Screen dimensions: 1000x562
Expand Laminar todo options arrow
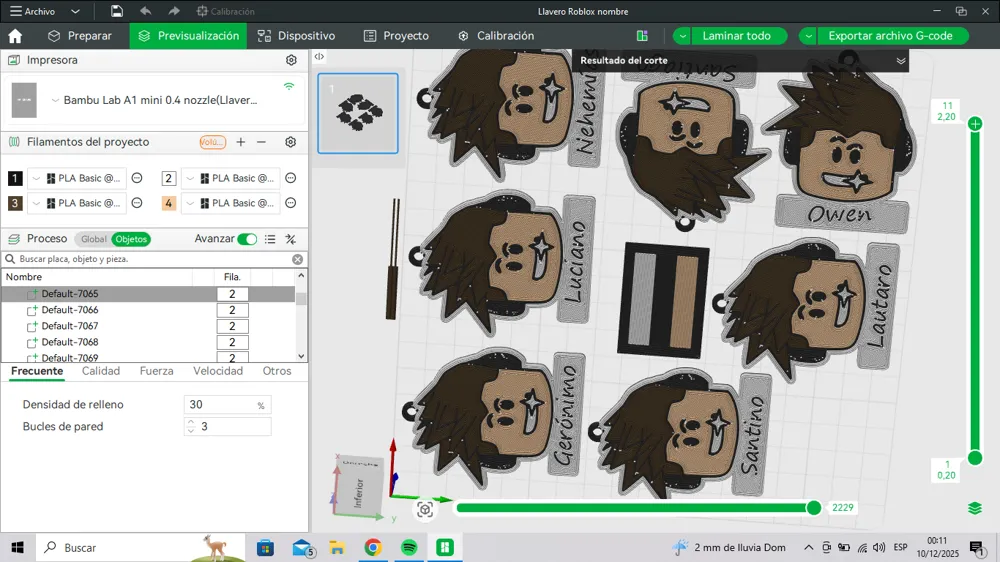point(682,36)
